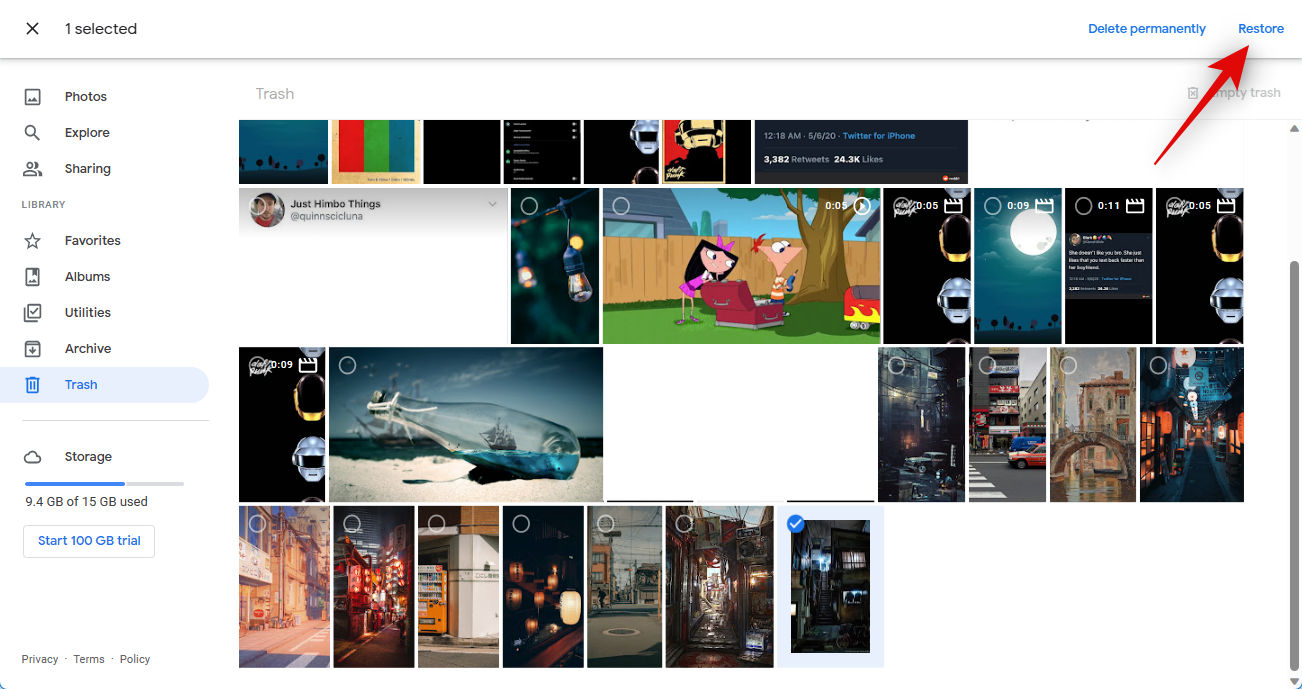Screen dimensions: 1302x689
Task: Go to Sharing label in sidebar
Action: tap(88, 169)
